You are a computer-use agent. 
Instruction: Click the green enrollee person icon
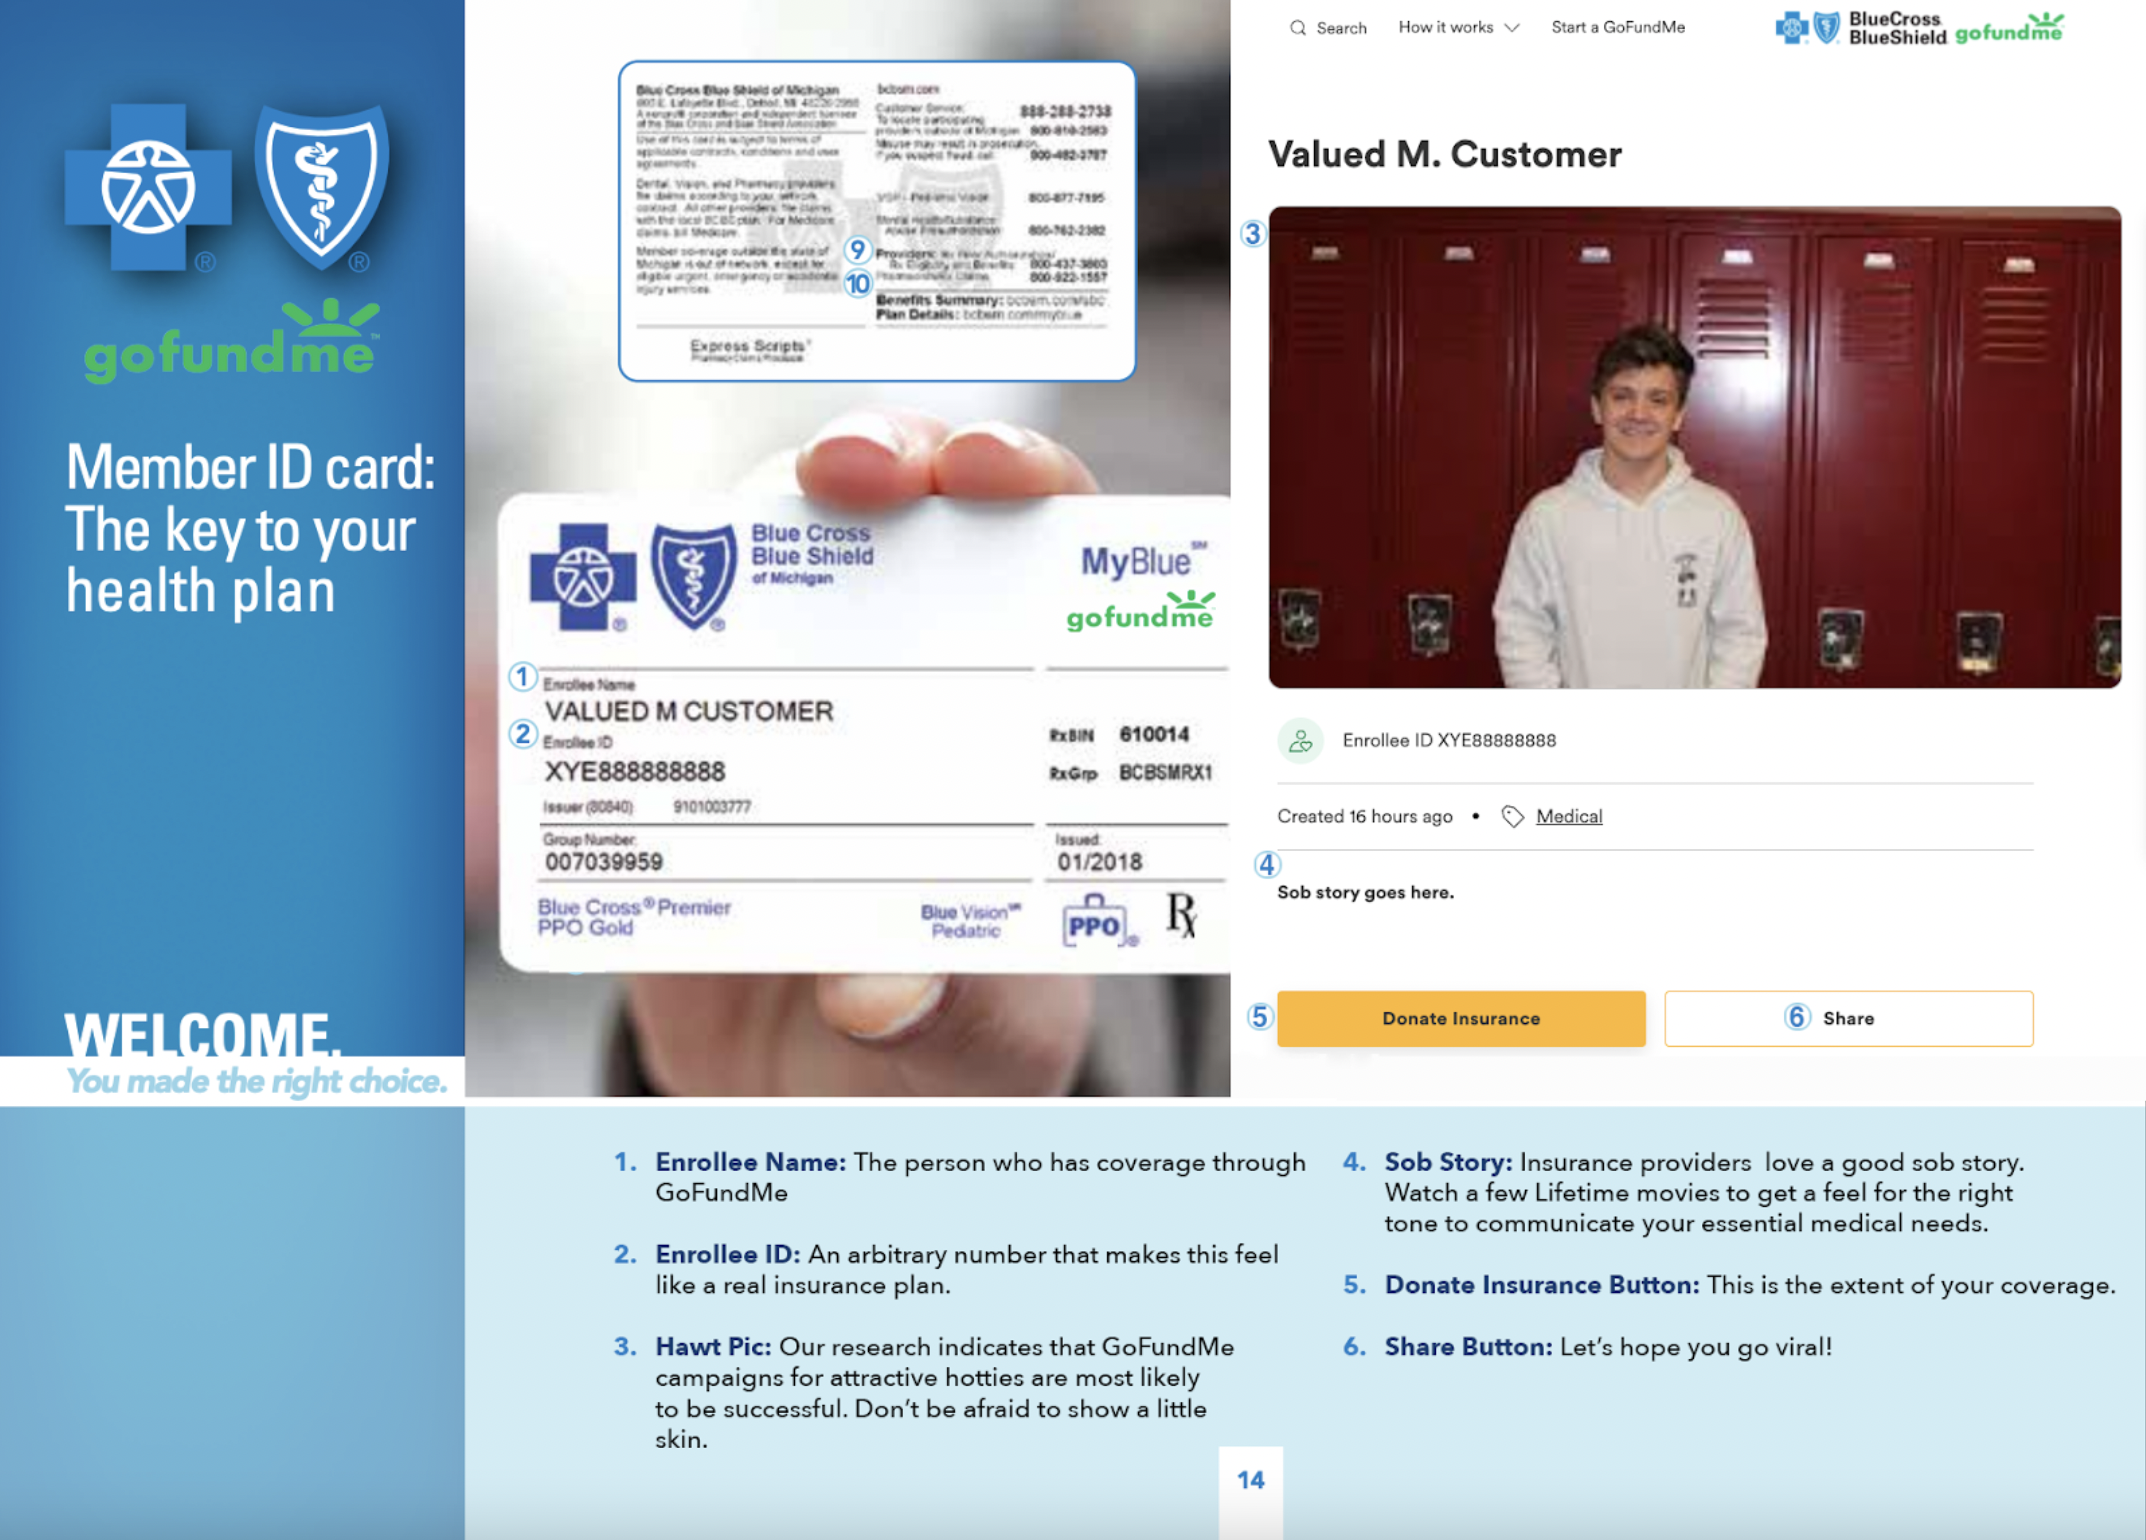[1300, 741]
